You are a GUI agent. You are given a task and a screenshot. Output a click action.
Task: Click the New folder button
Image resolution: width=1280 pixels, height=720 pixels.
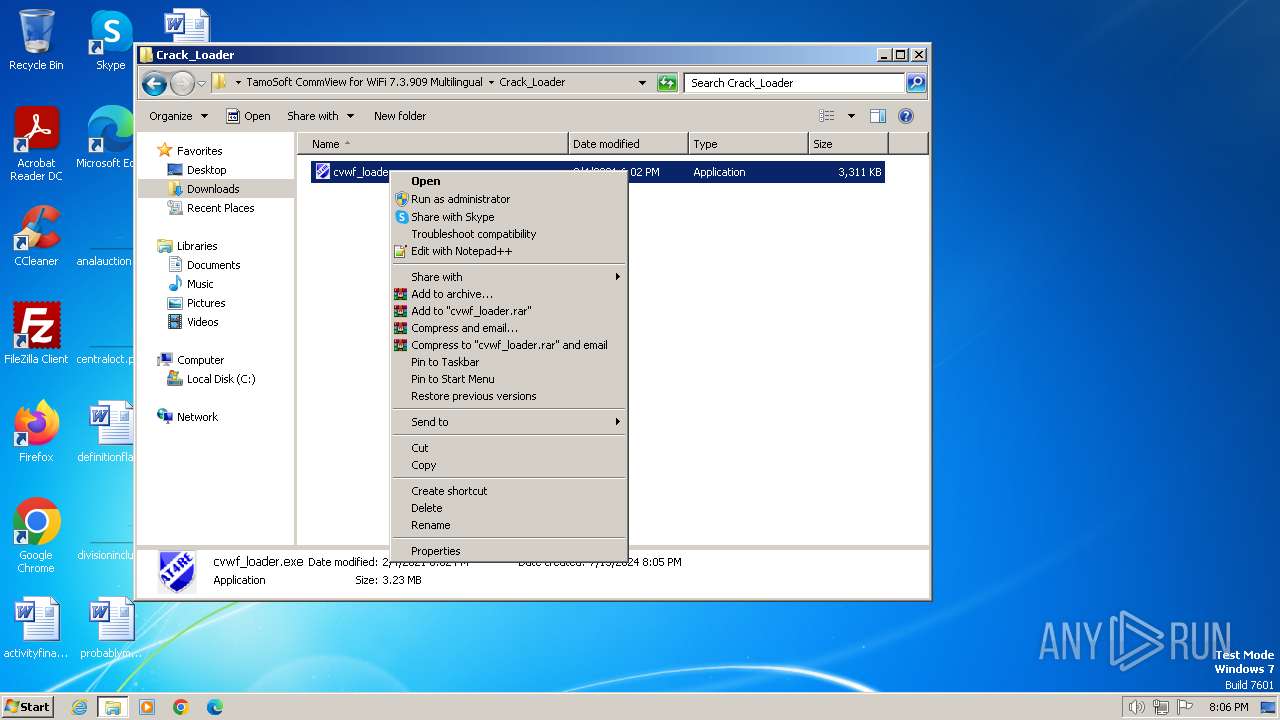(x=400, y=116)
